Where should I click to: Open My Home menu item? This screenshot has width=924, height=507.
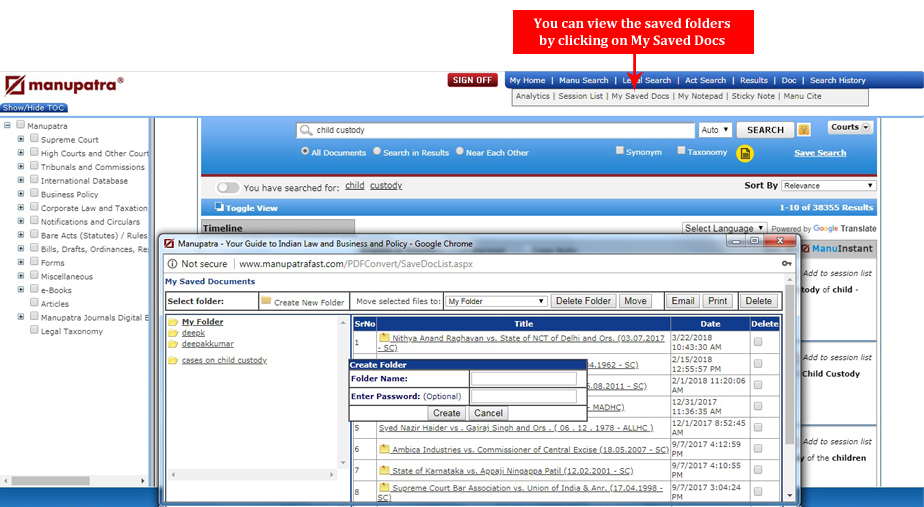click(x=527, y=80)
